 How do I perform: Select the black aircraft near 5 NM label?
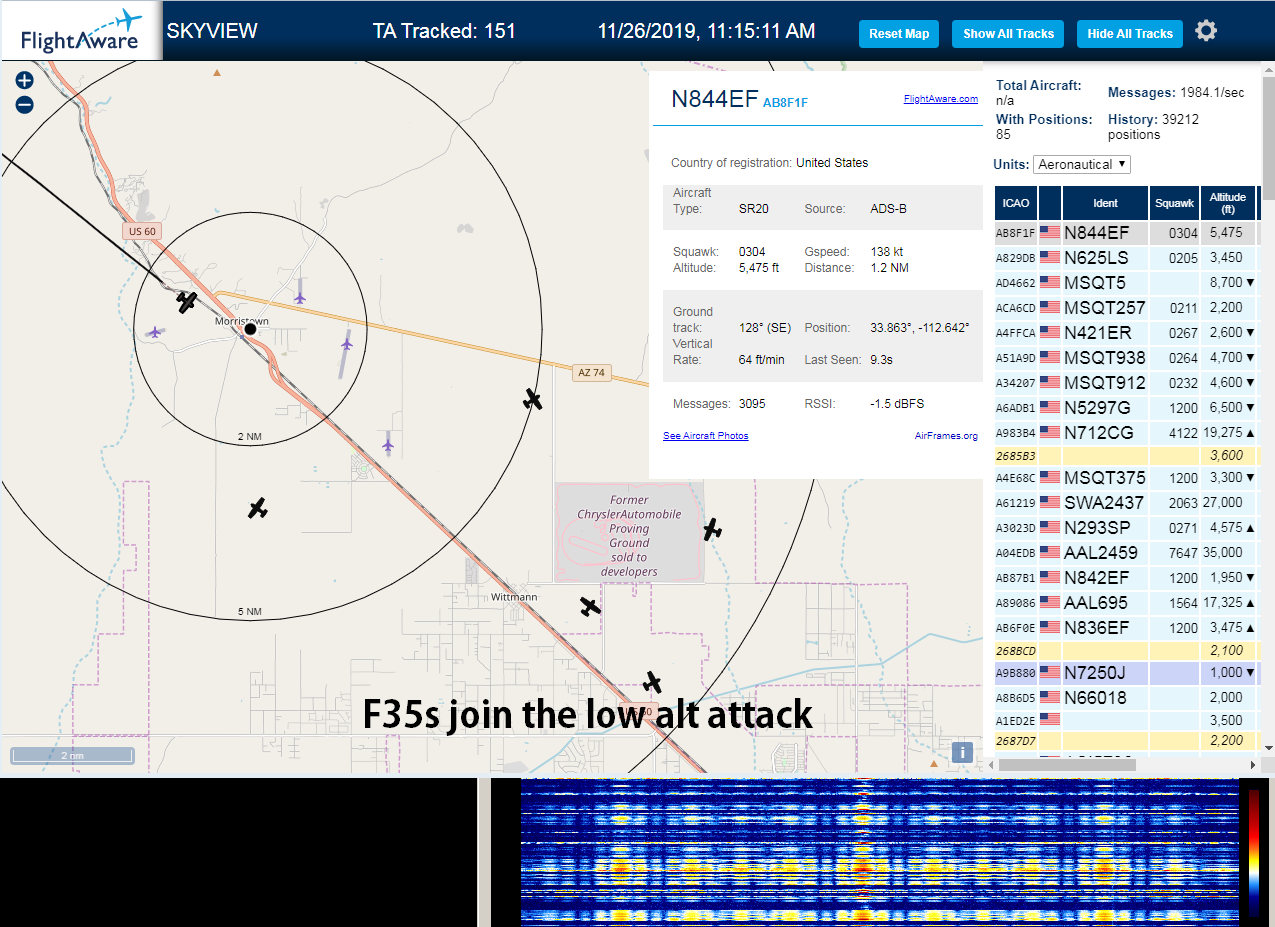[258, 508]
